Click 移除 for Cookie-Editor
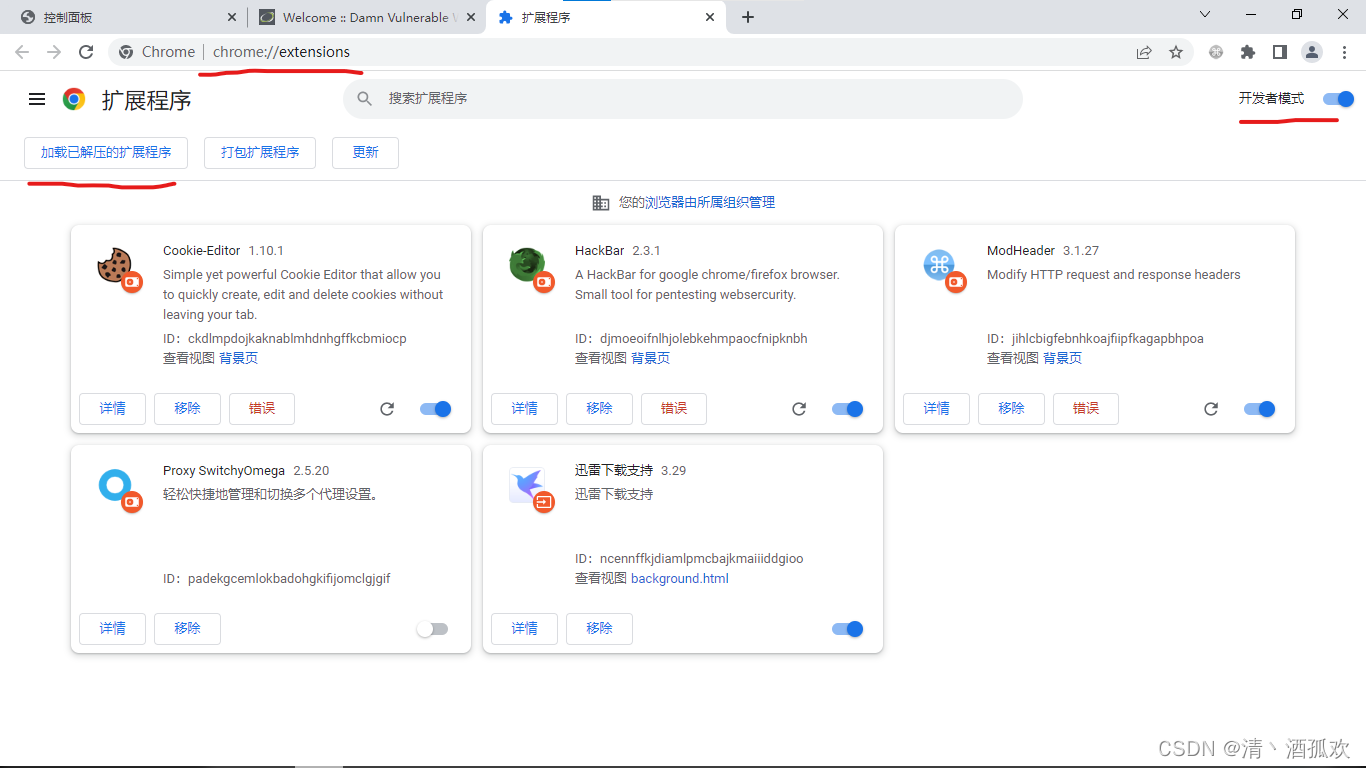Image resolution: width=1366 pixels, height=768 pixels. pos(187,409)
